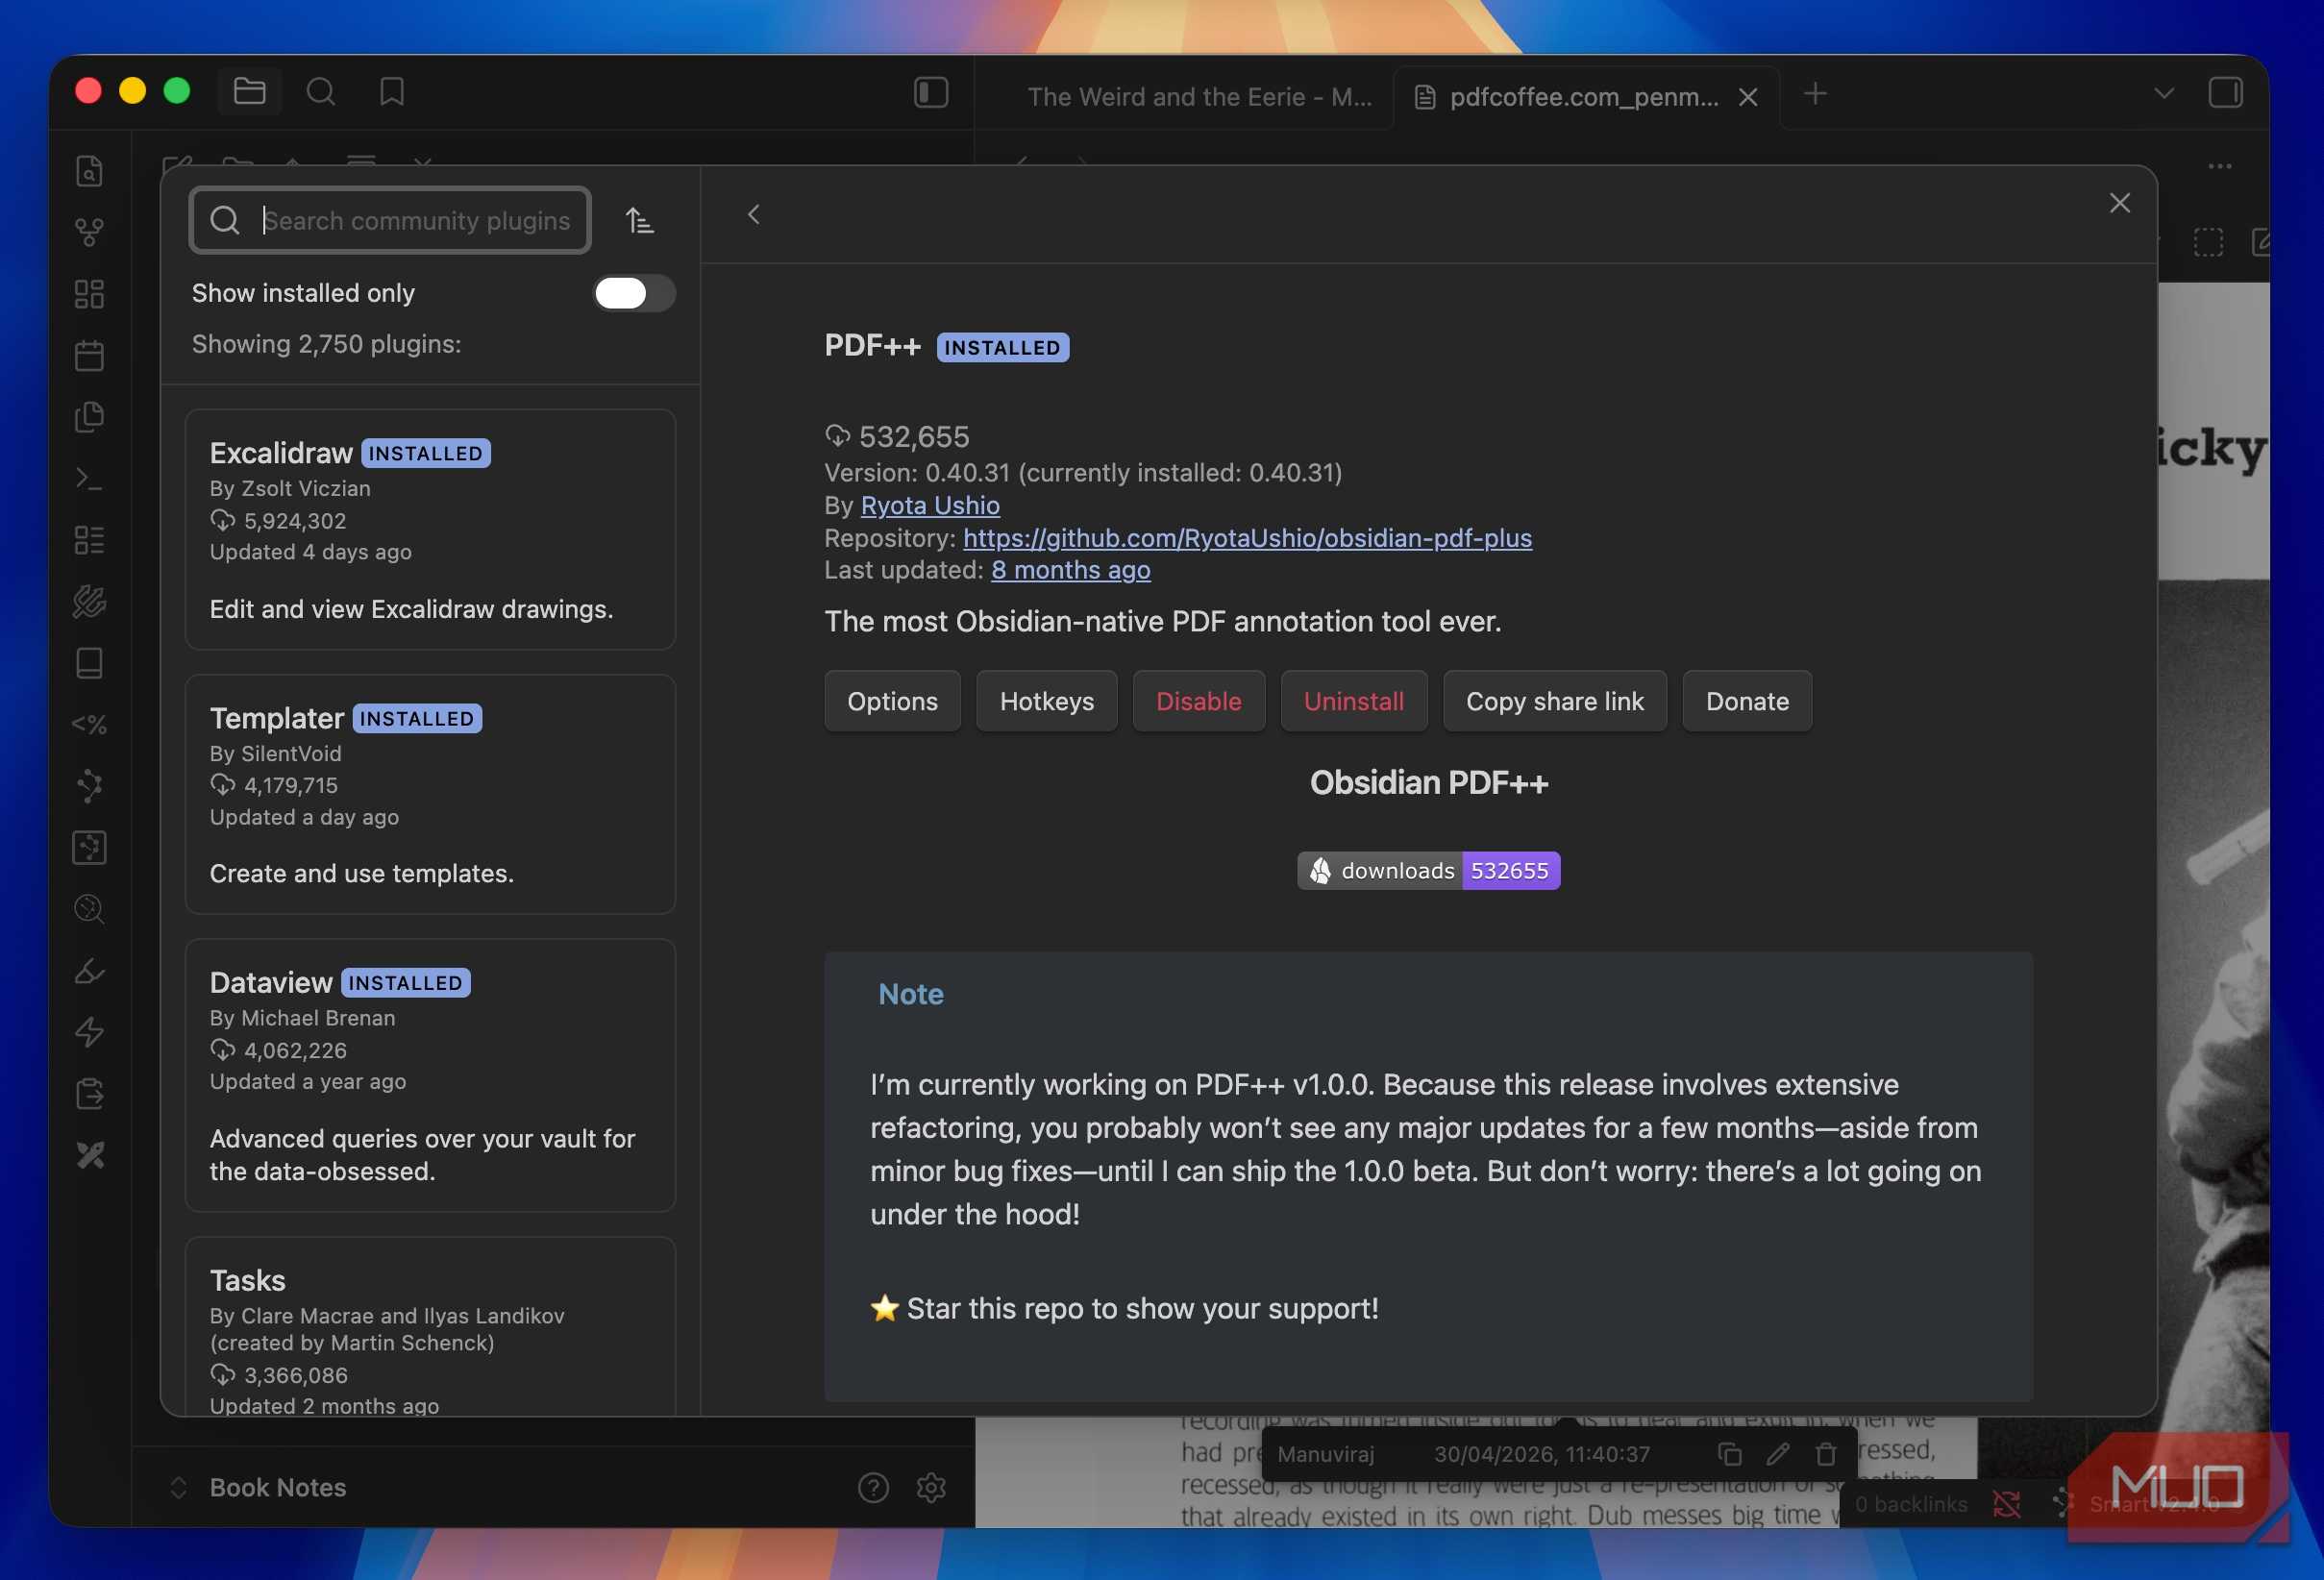Image resolution: width=2324 pixels, height=1580 pixels.
Task: Copy annotation using copy icon
Action: pyautogui.click(x=1730, y=1454)
